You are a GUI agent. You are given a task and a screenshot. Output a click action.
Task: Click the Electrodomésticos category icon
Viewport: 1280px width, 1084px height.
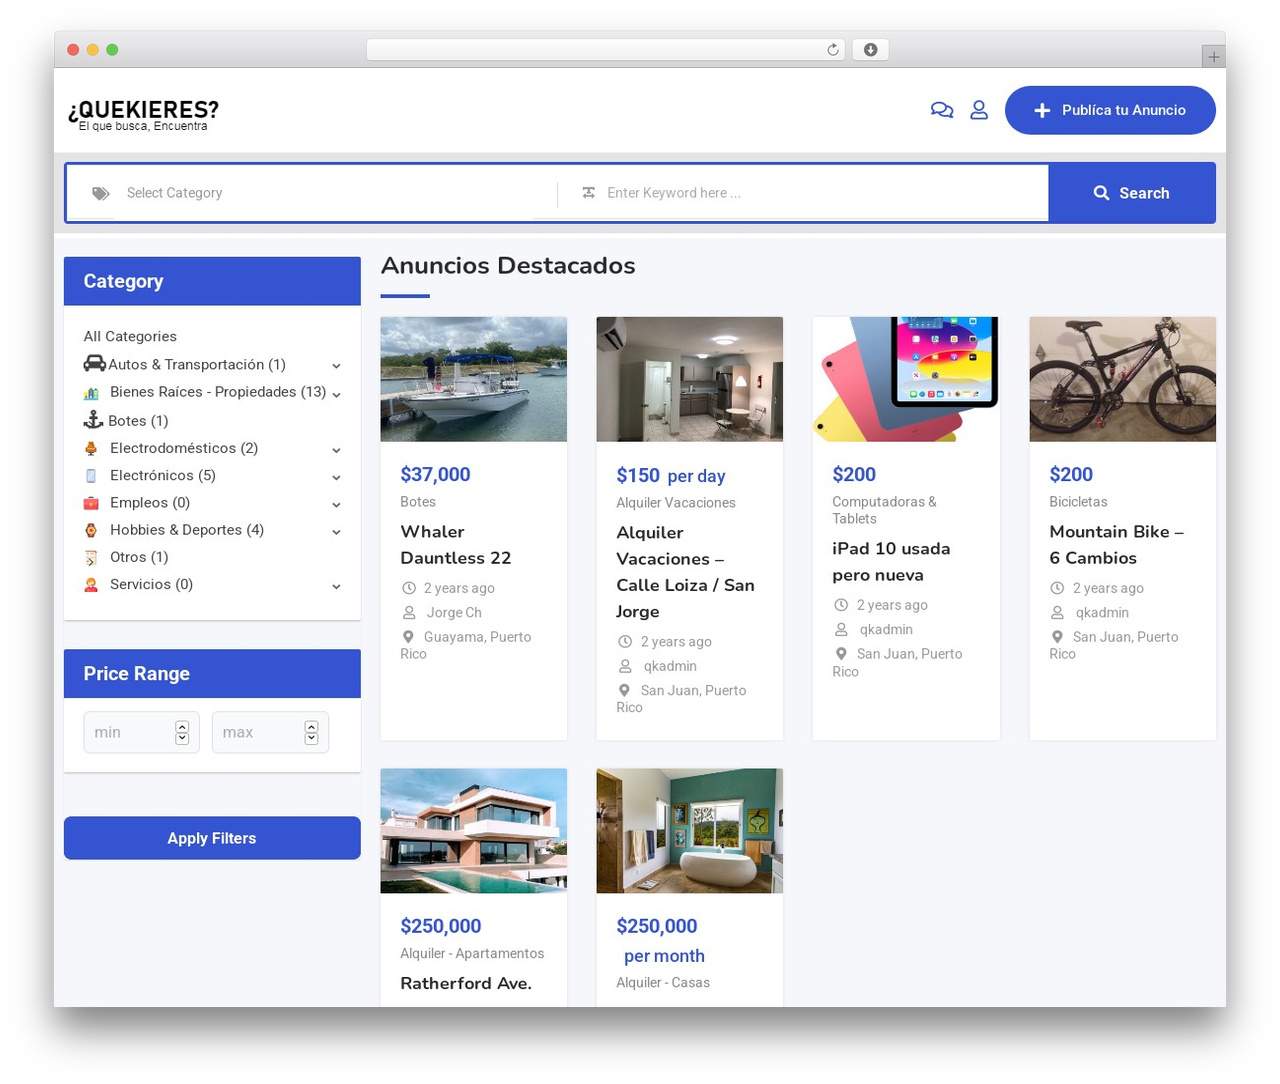pos(91,448)
